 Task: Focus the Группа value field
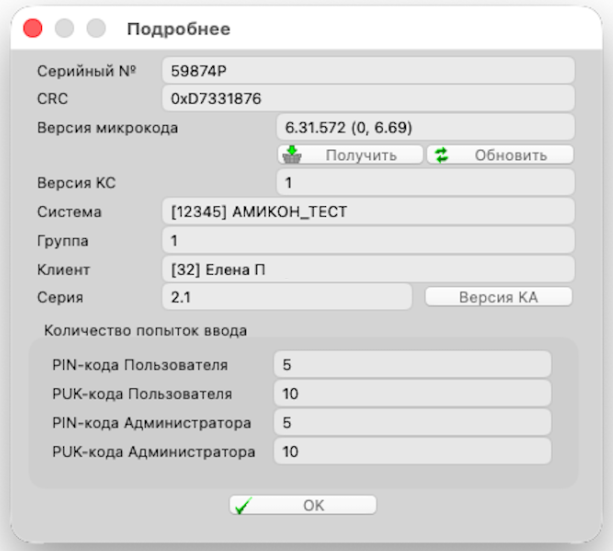(368, 241)
